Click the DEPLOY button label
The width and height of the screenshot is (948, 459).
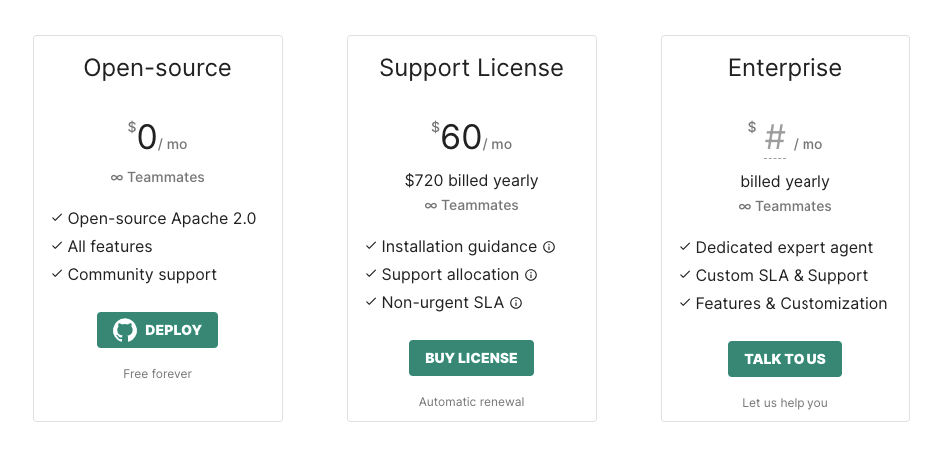174,330
